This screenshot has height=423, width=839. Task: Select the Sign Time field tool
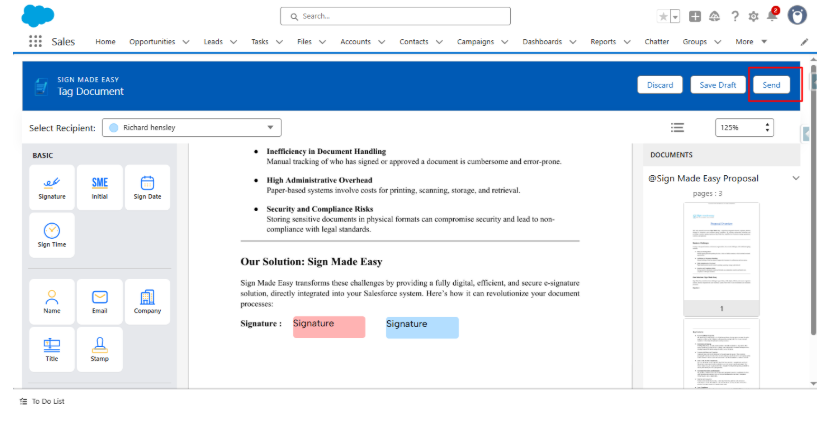[x=52, y=235]
